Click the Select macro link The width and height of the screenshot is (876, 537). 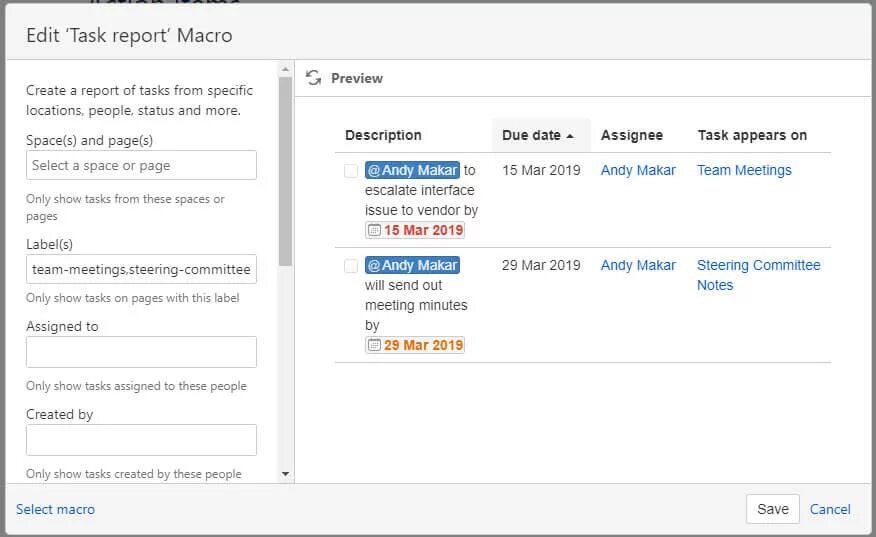[x=55, y=509]
